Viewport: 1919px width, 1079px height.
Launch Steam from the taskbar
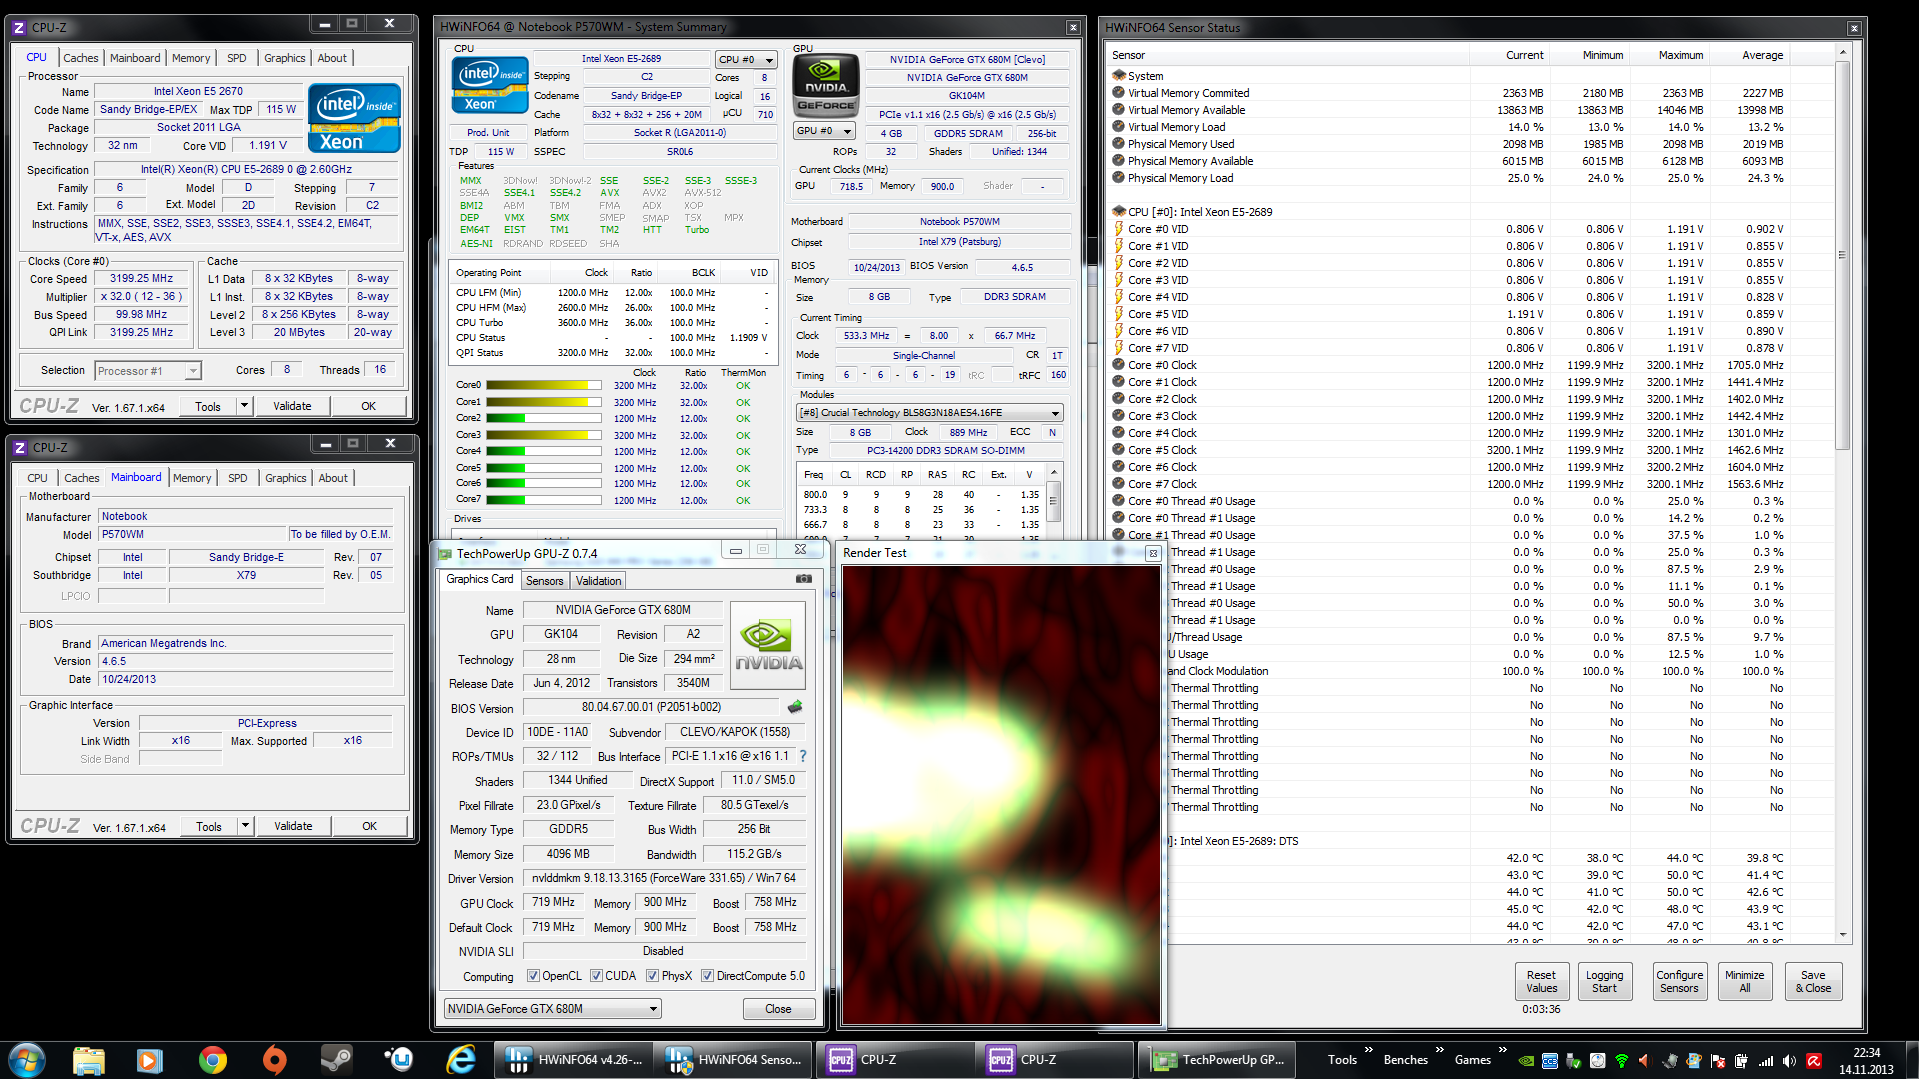click(x=336, y=1060)
